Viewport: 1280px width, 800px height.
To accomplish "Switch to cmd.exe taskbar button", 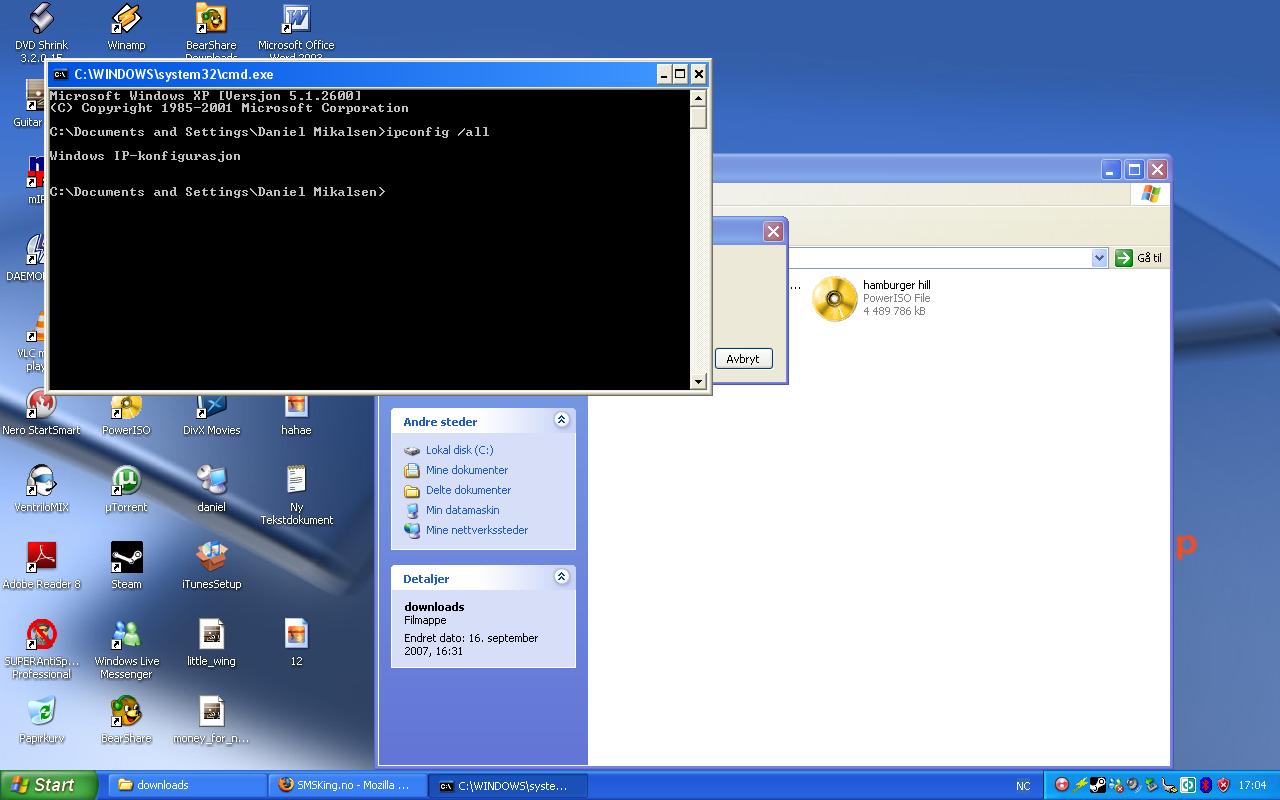I will tap(509, 786).
